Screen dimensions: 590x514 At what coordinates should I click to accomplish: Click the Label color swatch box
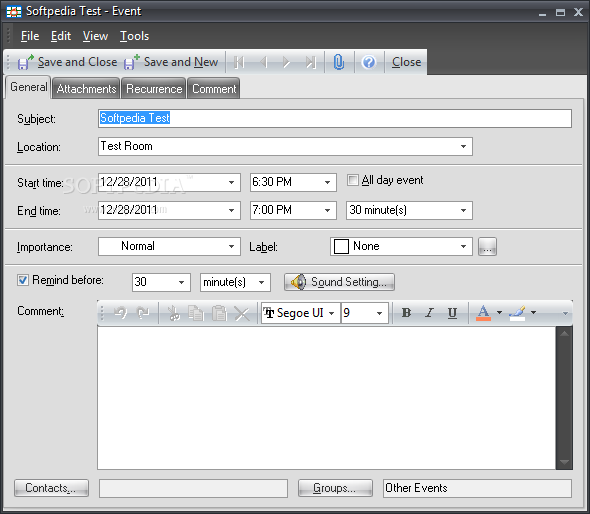(x=341, y=247)
